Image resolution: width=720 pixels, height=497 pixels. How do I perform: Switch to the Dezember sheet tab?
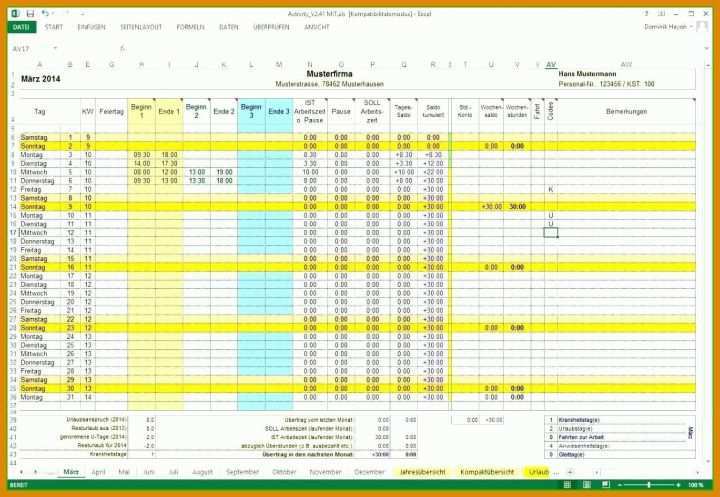(x=369, y=472)
